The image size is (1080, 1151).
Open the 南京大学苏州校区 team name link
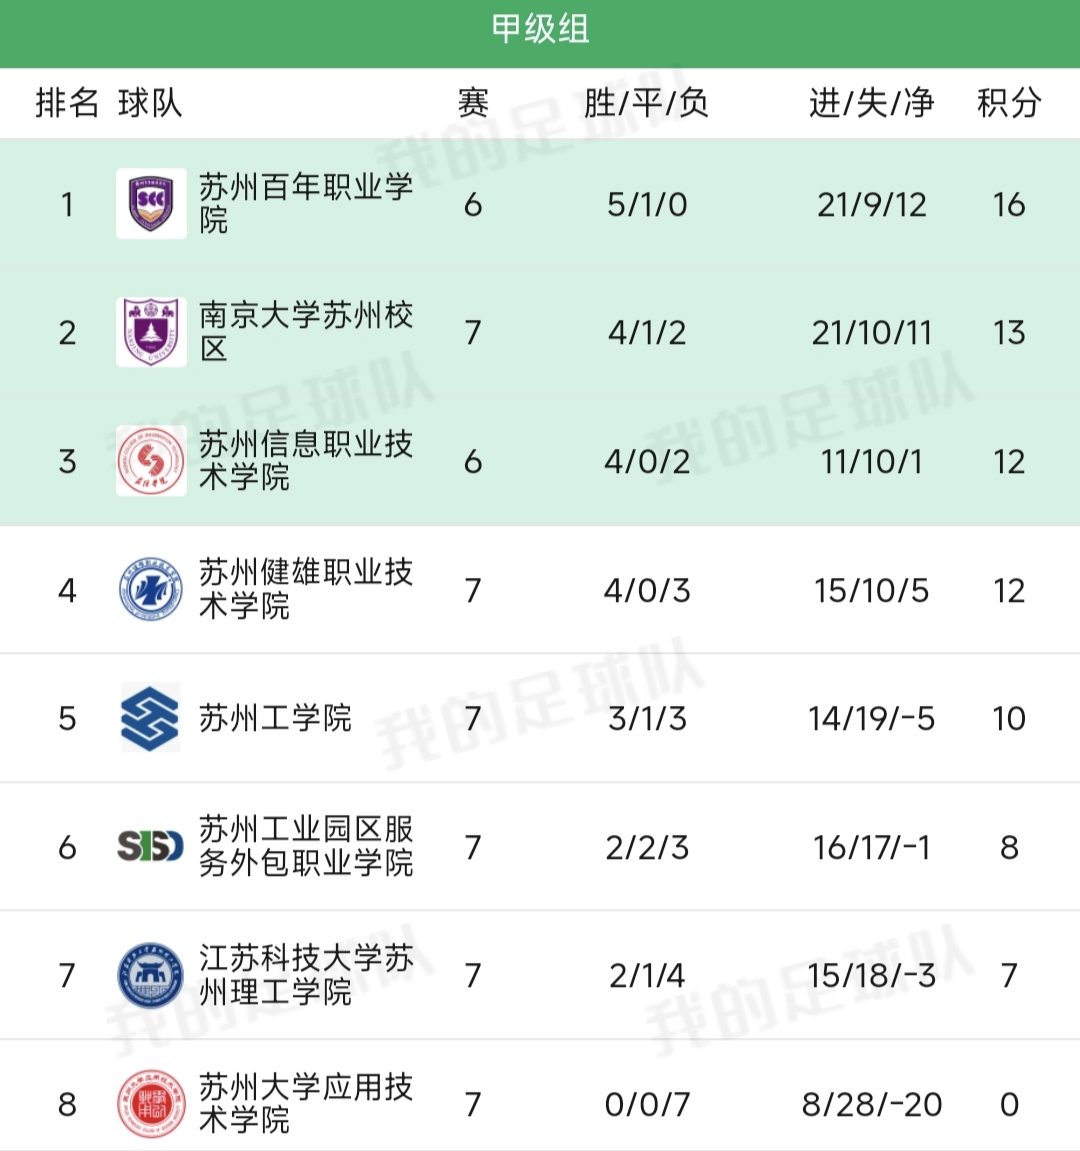pos(305,332)
